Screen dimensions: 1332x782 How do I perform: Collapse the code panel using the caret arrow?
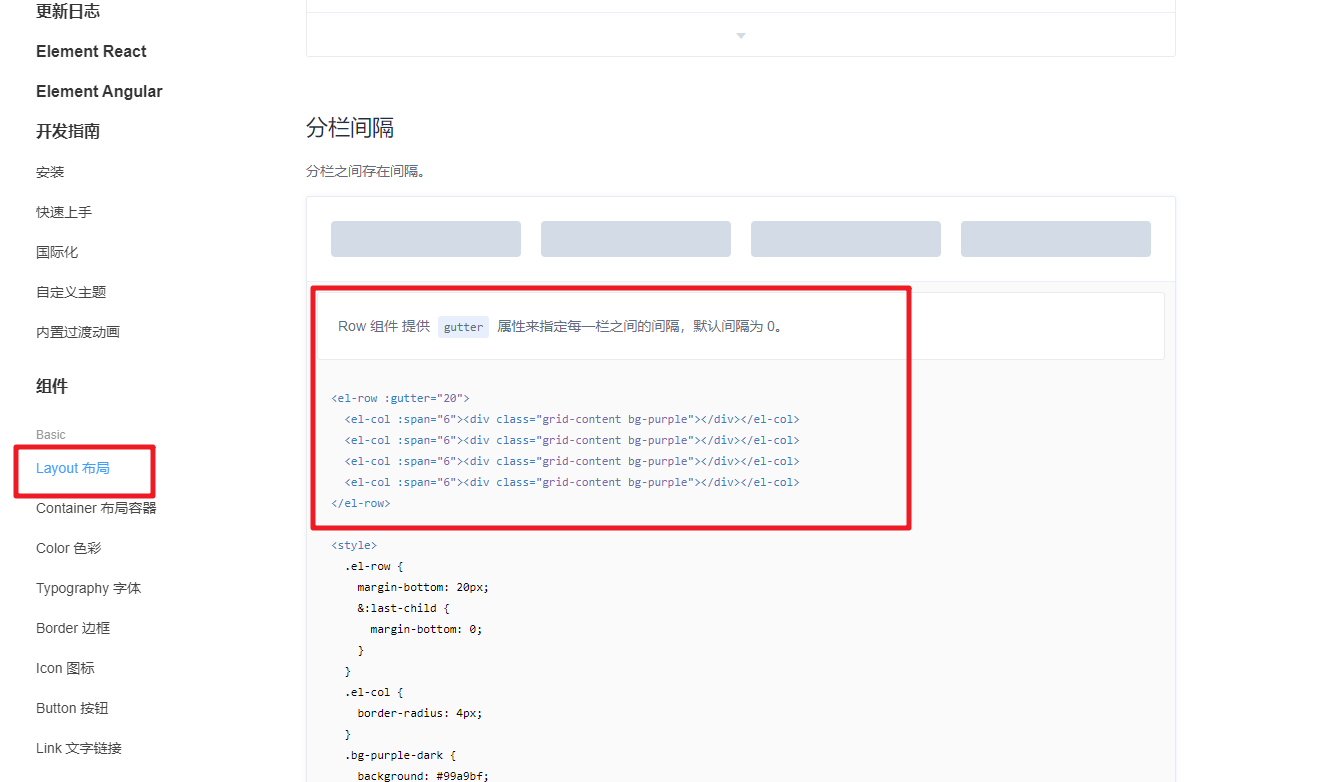[x=741, y=35]
